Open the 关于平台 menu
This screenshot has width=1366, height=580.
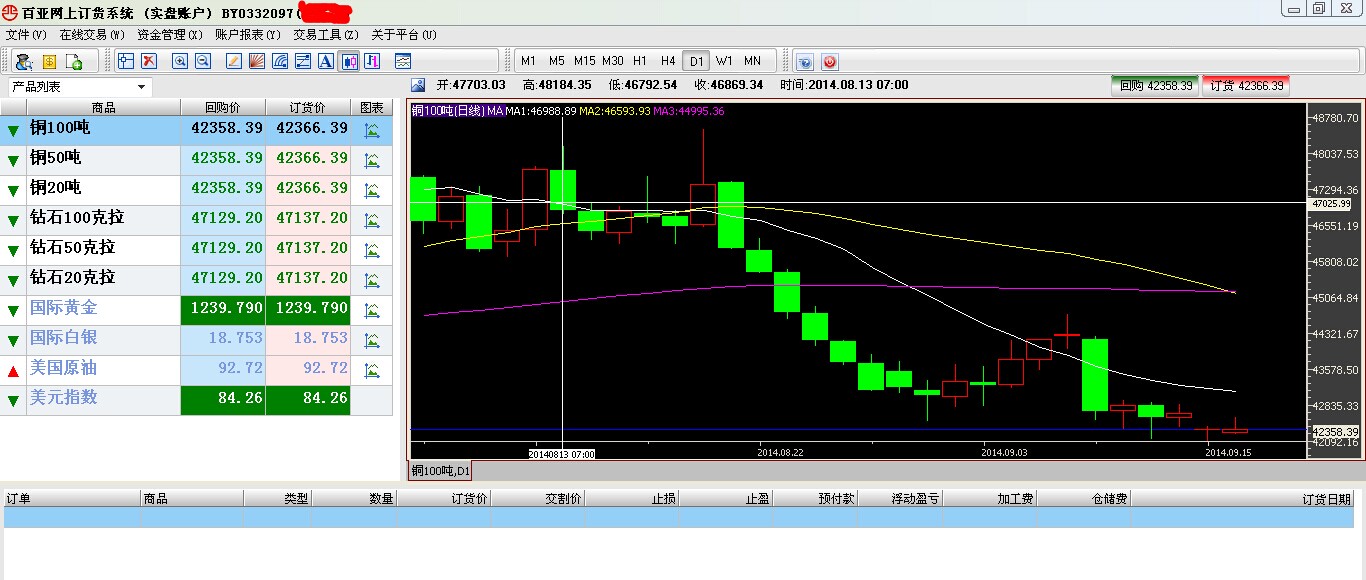(404, 35)
